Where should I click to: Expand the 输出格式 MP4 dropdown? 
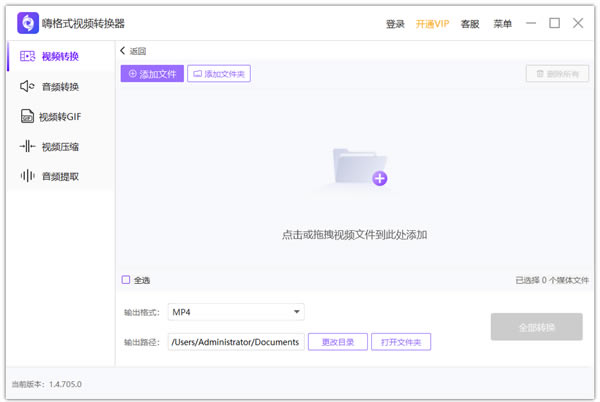[297, 312]
